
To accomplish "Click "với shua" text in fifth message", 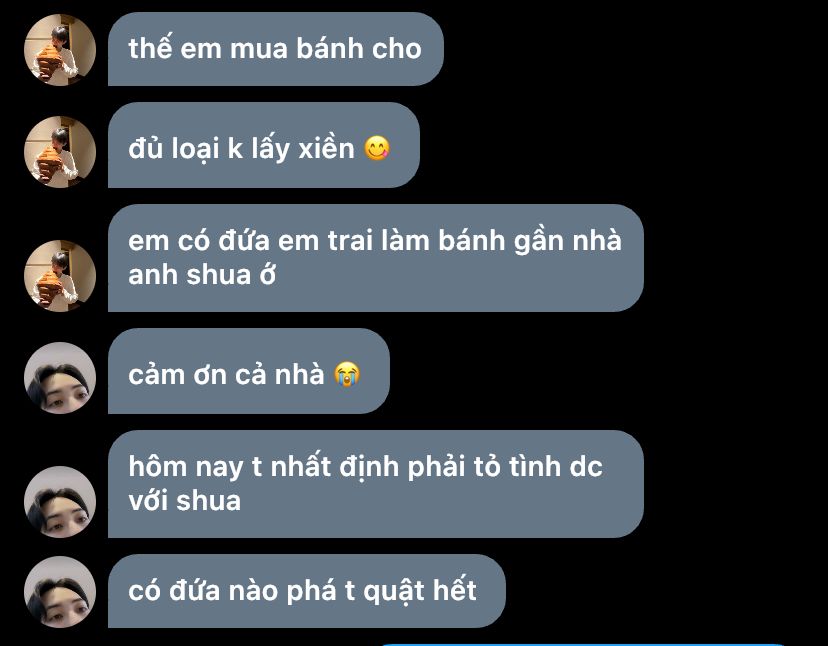I will click(184, 501).
